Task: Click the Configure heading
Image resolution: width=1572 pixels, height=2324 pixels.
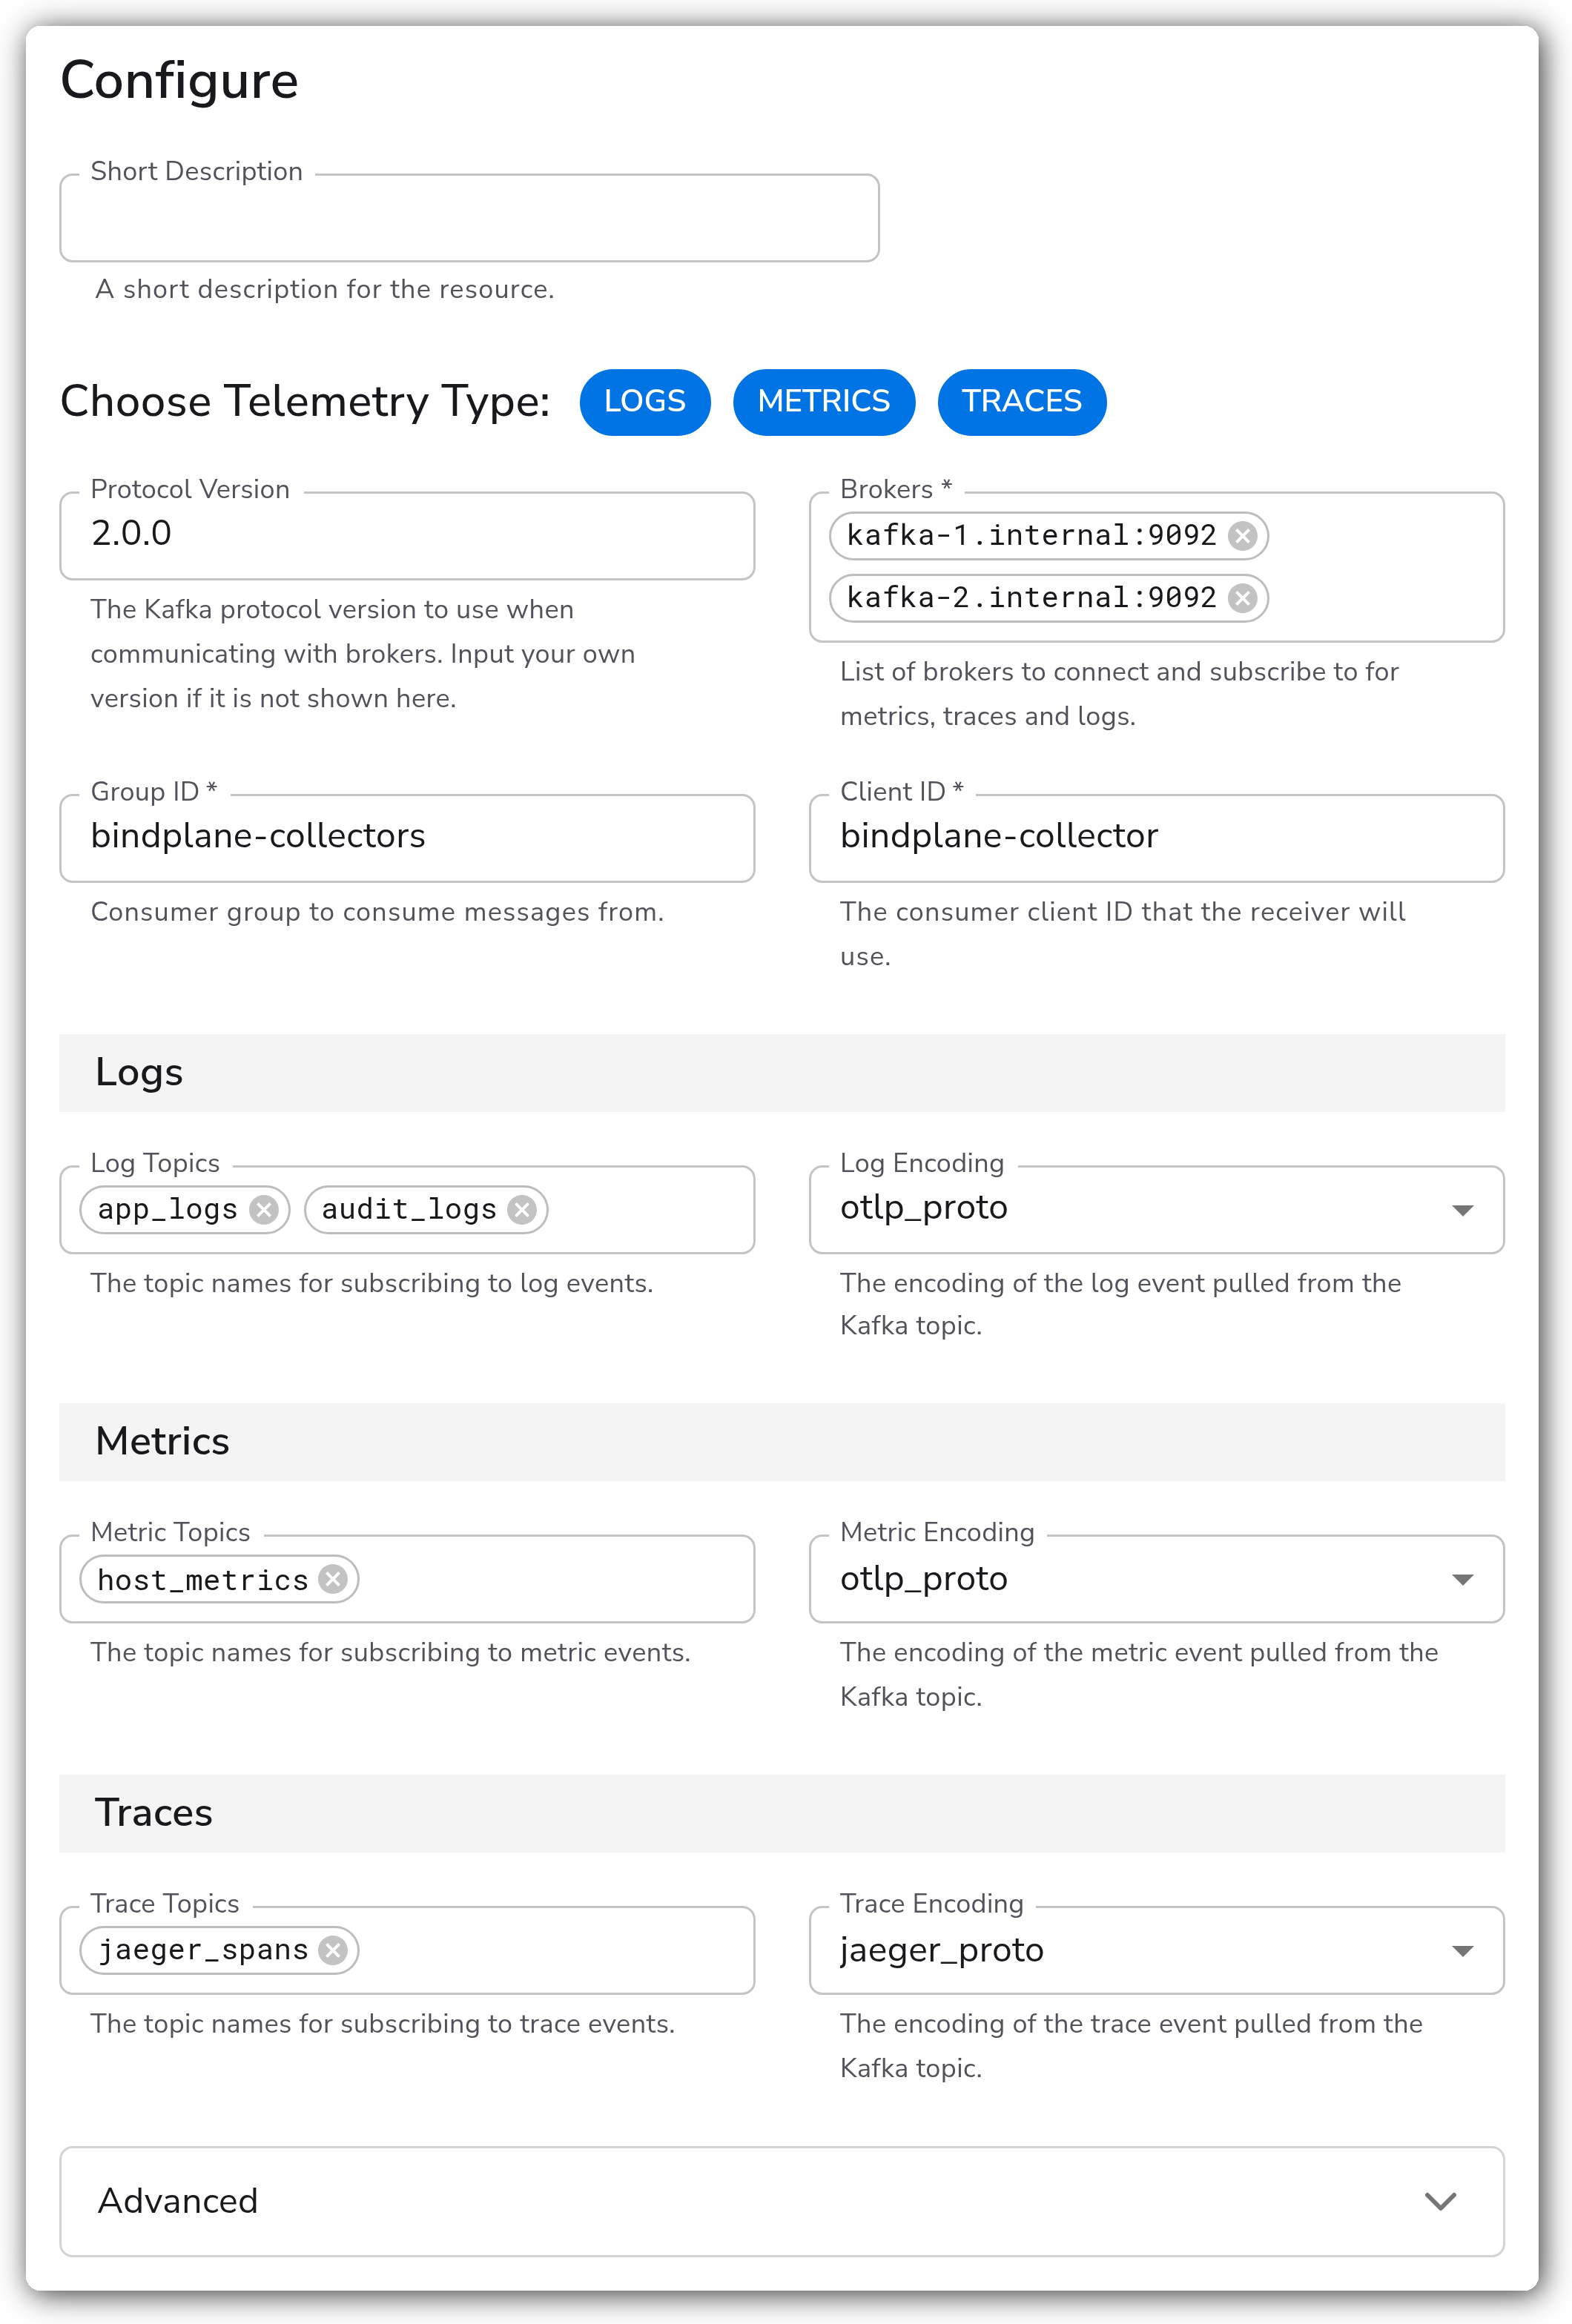Action: pyautogui.click(x=180, y=81)
